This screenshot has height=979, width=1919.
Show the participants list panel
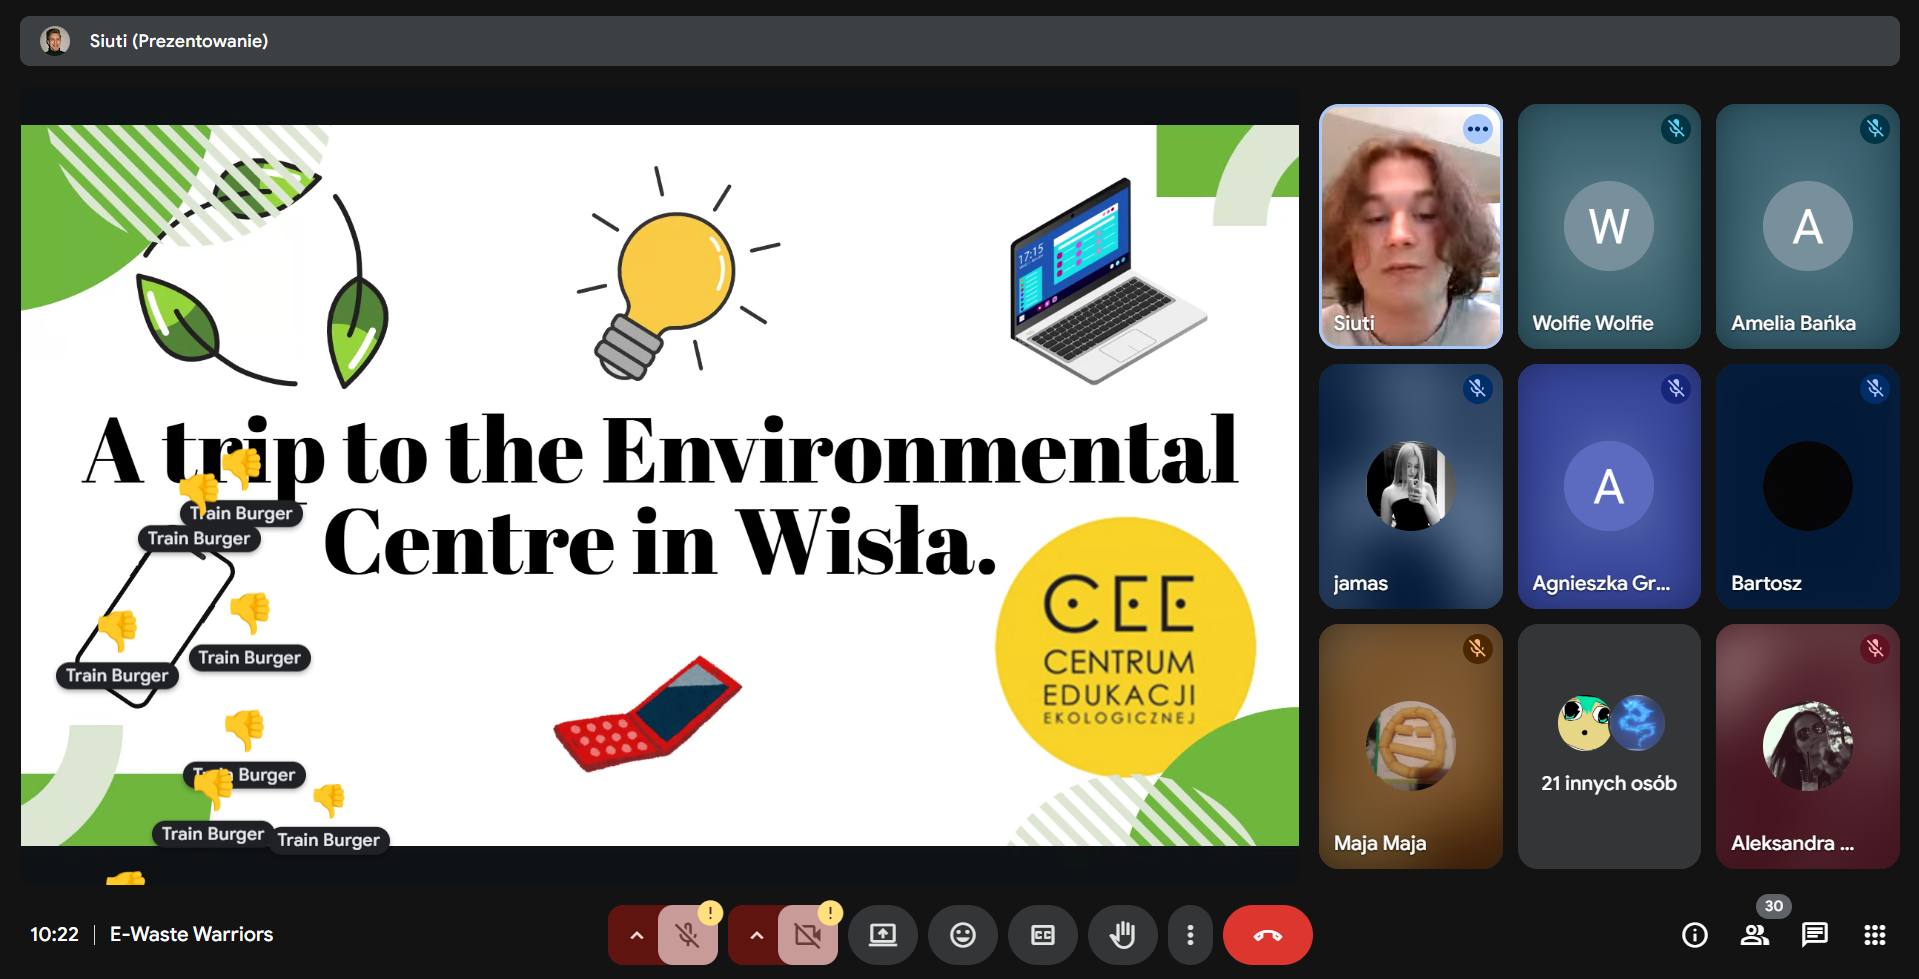pos(1754,935)
